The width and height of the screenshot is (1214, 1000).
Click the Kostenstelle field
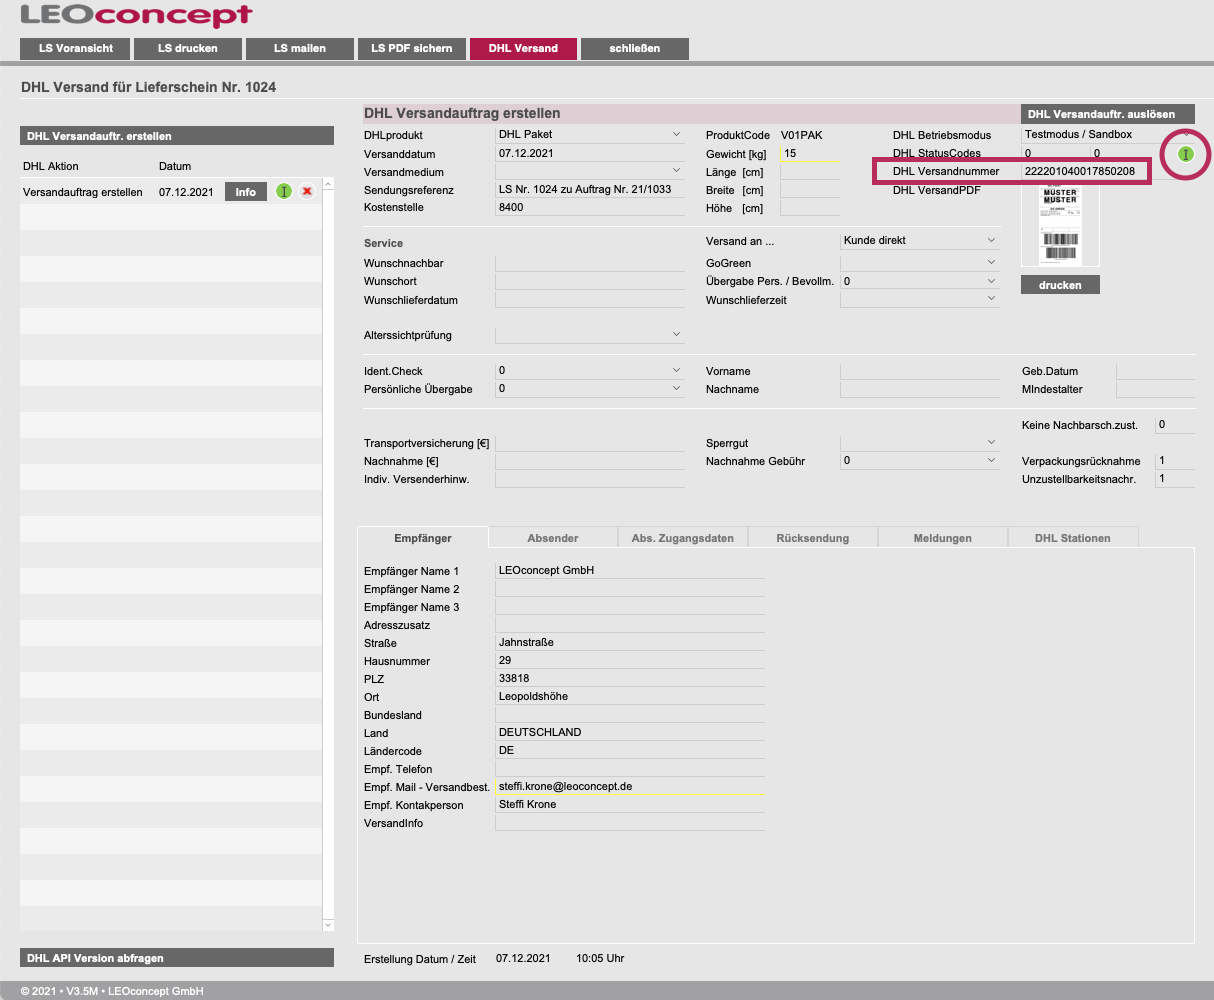pyautogui.click(x=590, y=207)
